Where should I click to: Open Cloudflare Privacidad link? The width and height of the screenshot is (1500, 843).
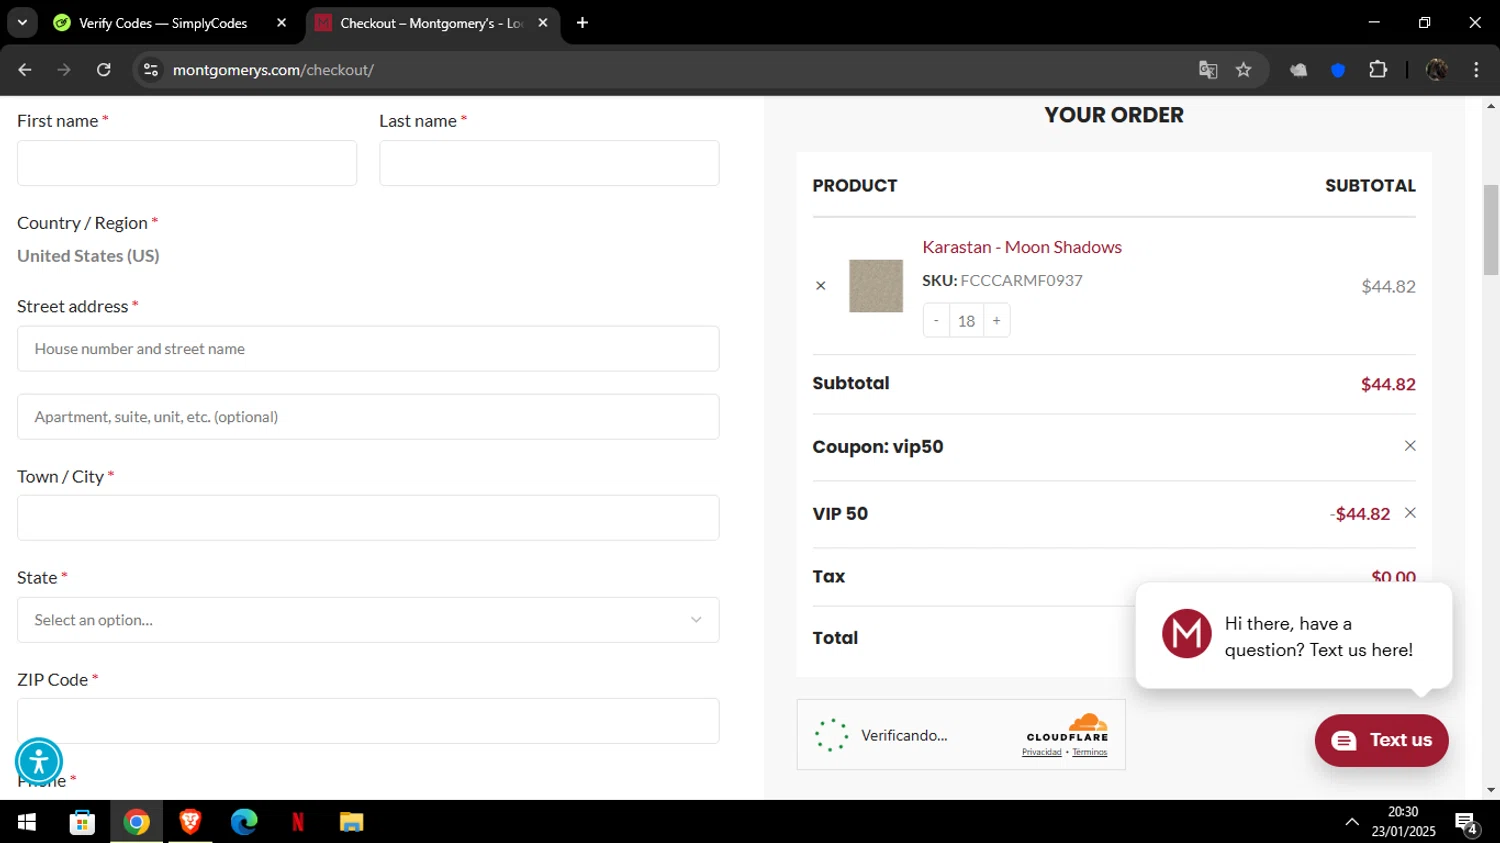click(x=1041, y=752)
